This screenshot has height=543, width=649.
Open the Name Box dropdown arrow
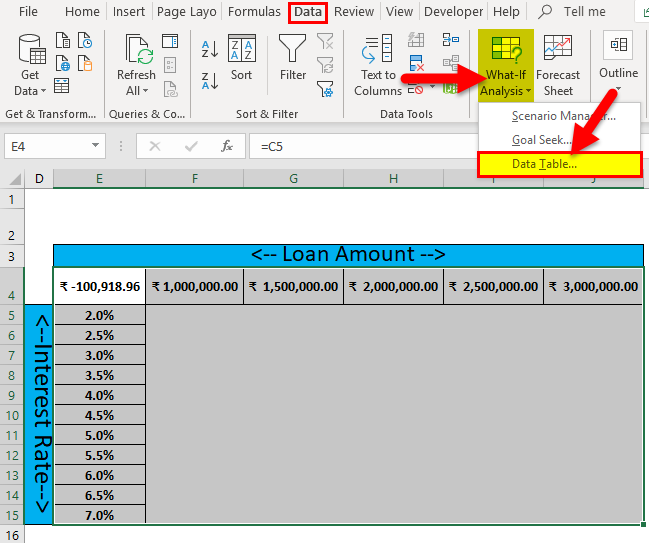click(x=95, y=145)
